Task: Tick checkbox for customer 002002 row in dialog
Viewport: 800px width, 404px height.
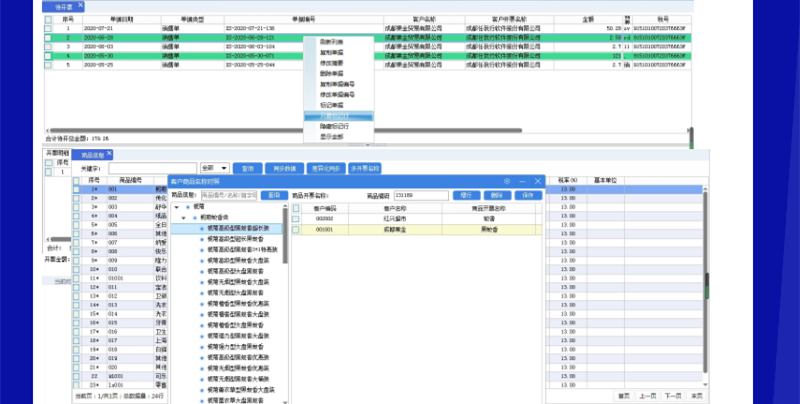Action: tap(296, 219)
